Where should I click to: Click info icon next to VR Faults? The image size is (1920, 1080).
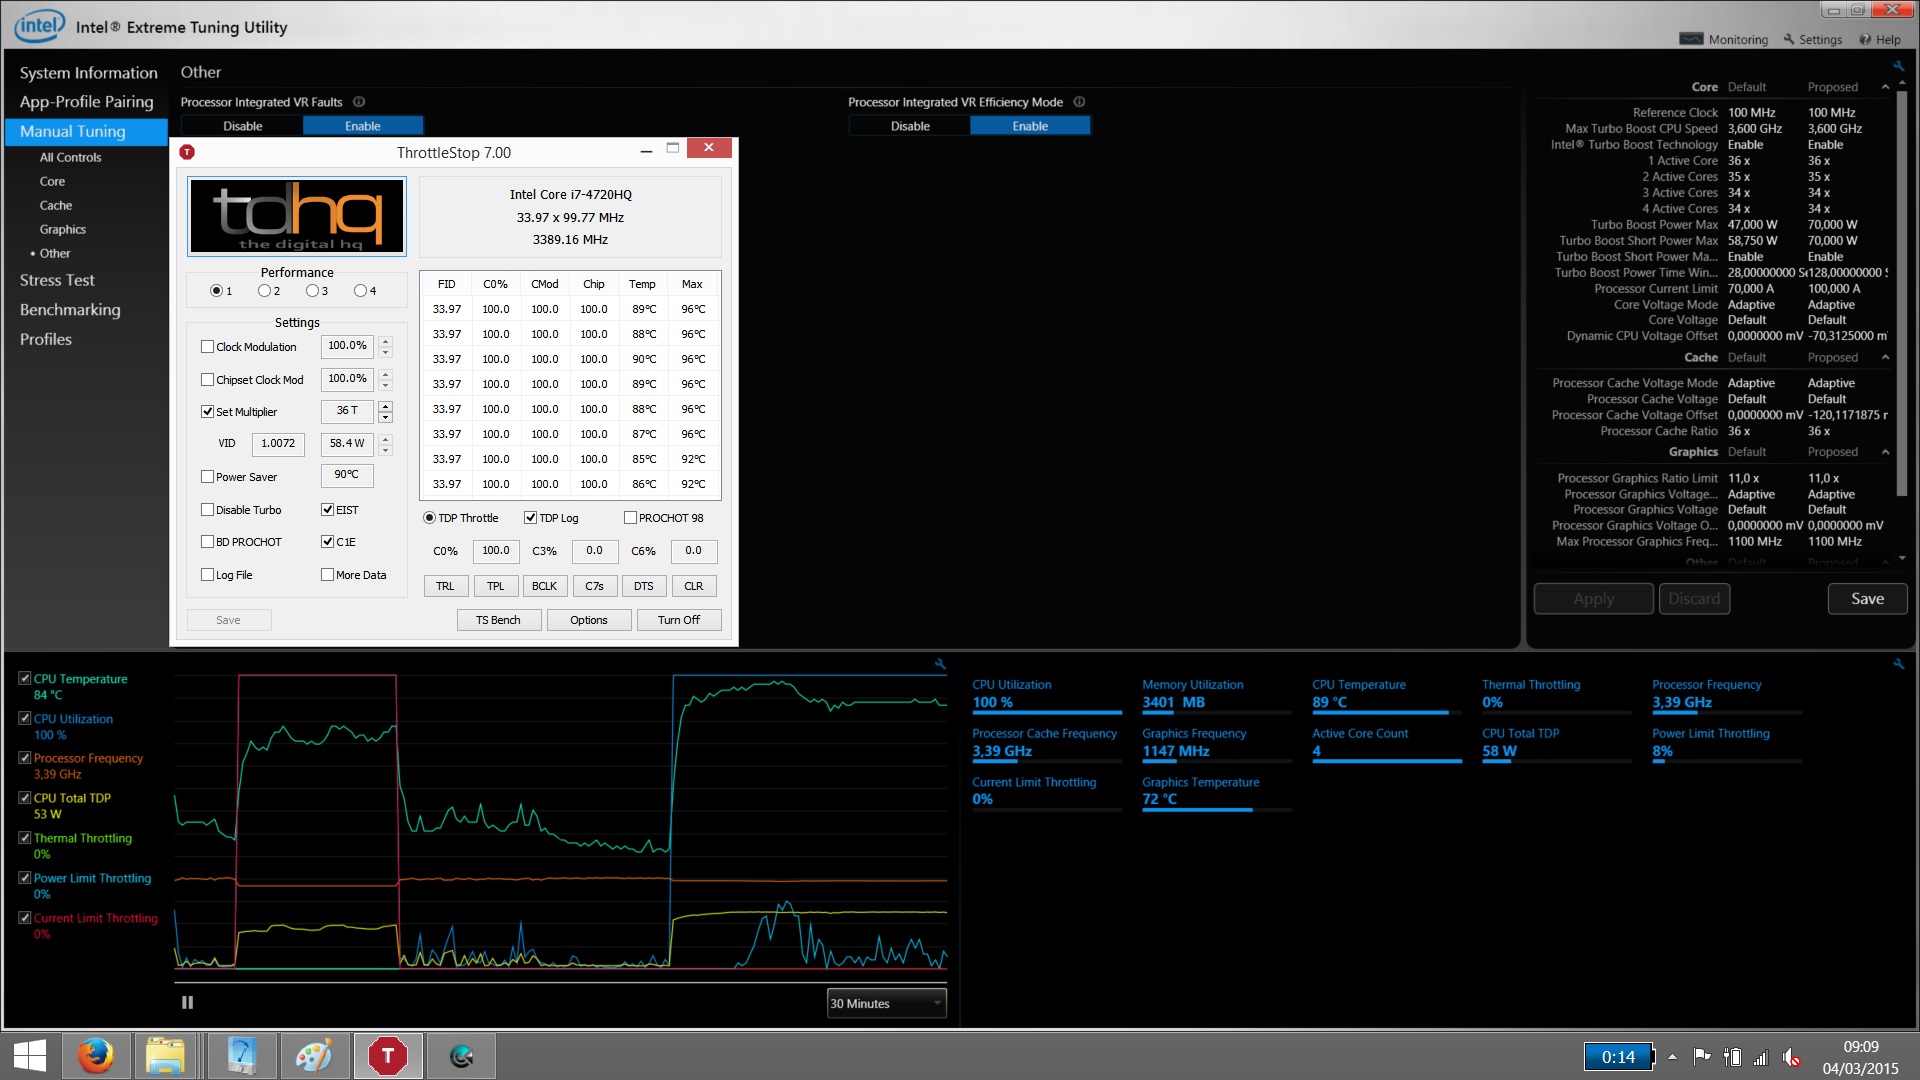pos(359,102)
